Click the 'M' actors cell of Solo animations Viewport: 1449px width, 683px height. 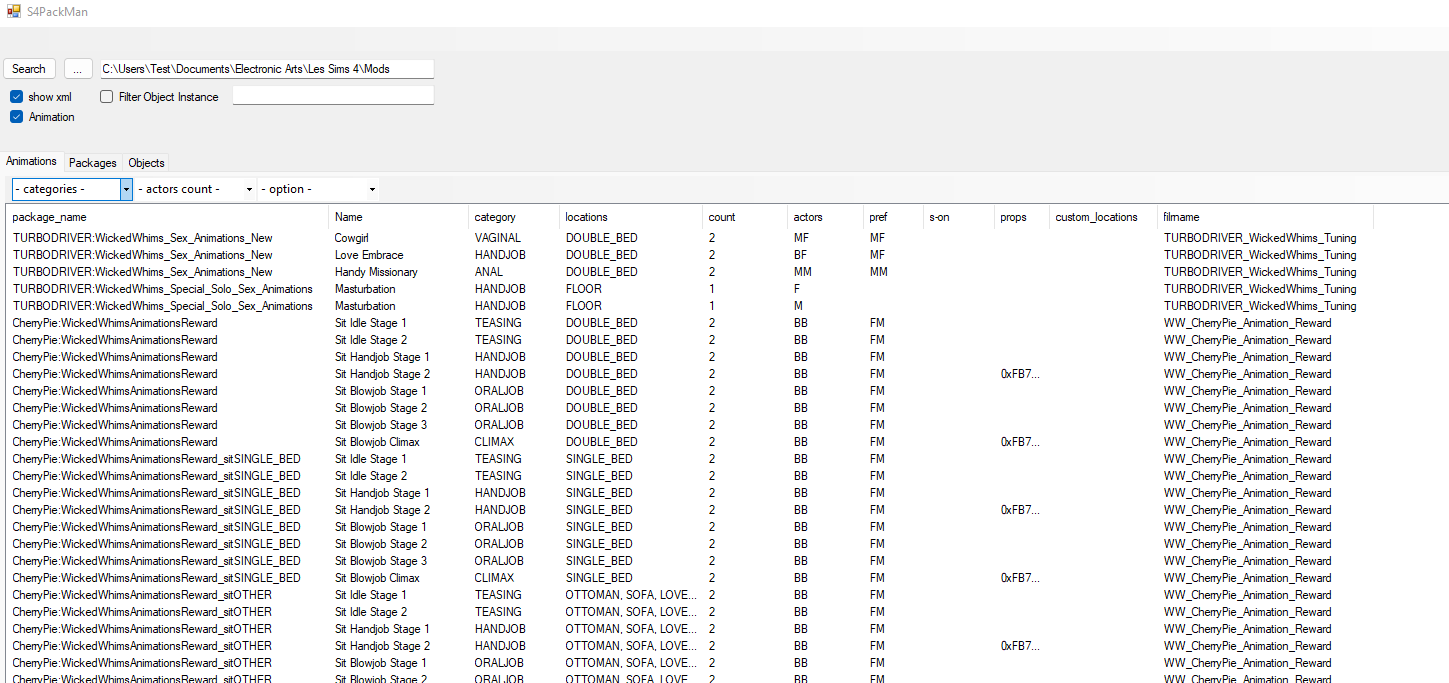[x=798, y=306]
